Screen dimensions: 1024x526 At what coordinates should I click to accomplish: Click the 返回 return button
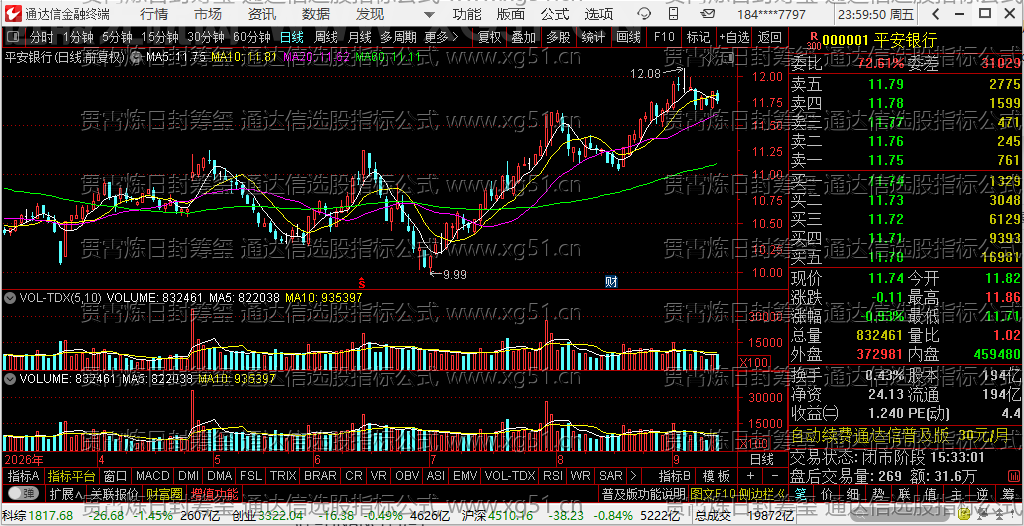click(769, 37)
